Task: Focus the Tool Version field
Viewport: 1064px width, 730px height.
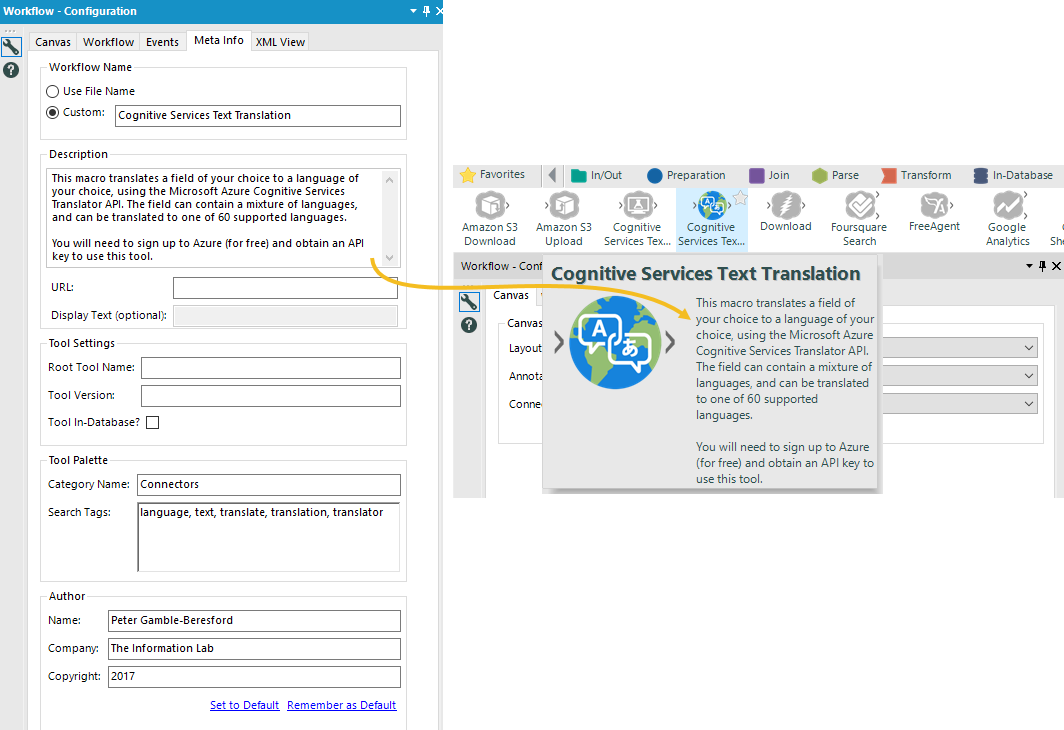Action: [x=271, y=396]
